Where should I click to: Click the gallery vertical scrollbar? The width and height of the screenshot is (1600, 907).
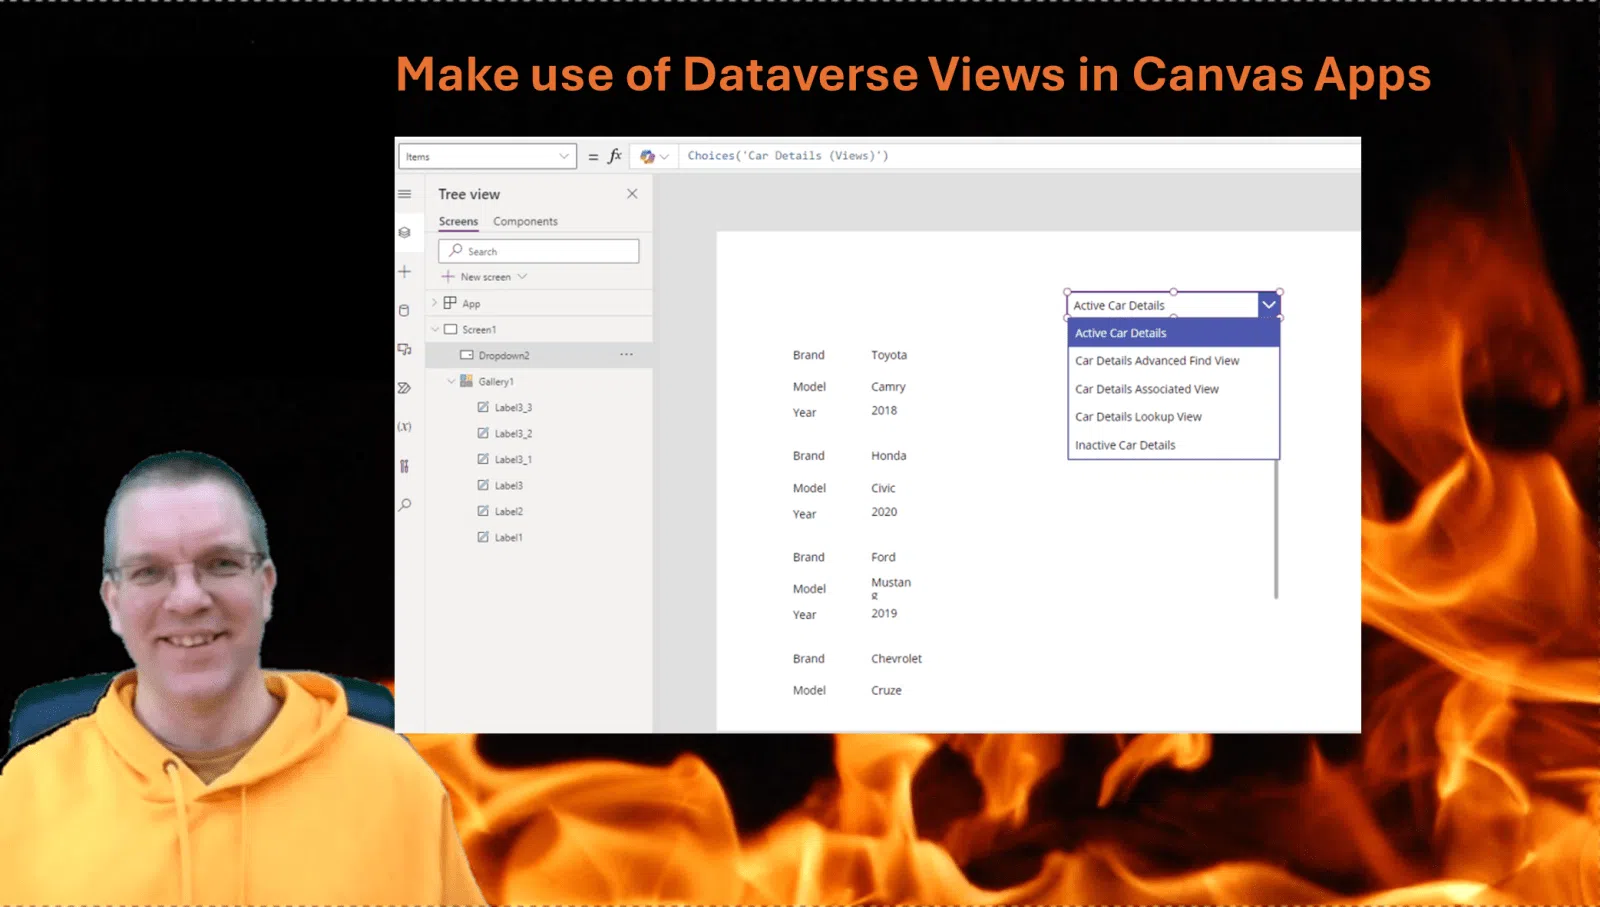point(1276,530)
